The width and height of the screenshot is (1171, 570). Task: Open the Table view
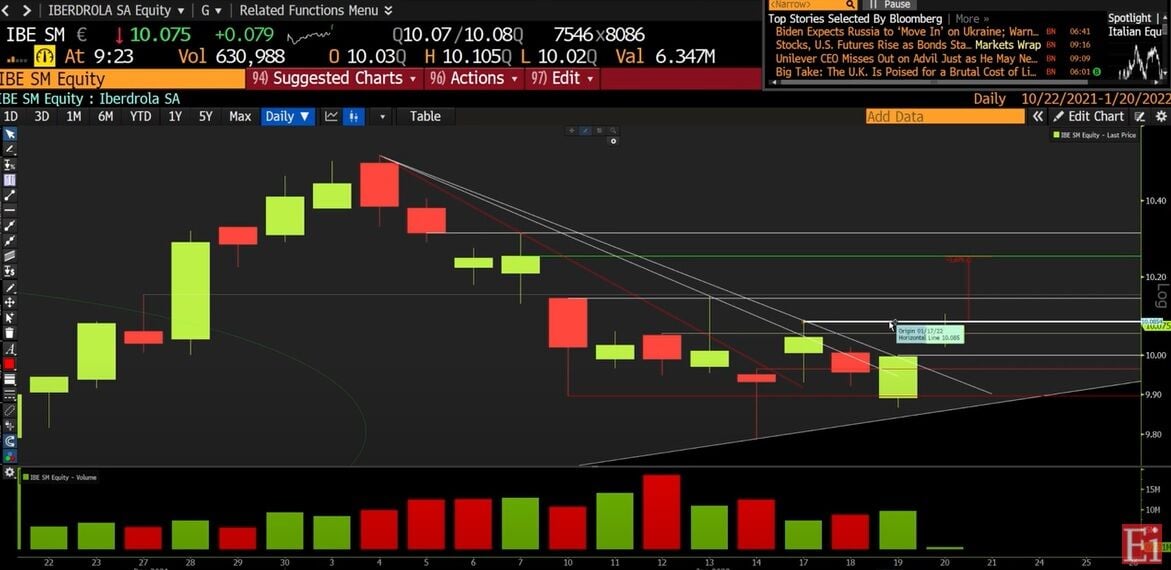click(x=425, y=117)
